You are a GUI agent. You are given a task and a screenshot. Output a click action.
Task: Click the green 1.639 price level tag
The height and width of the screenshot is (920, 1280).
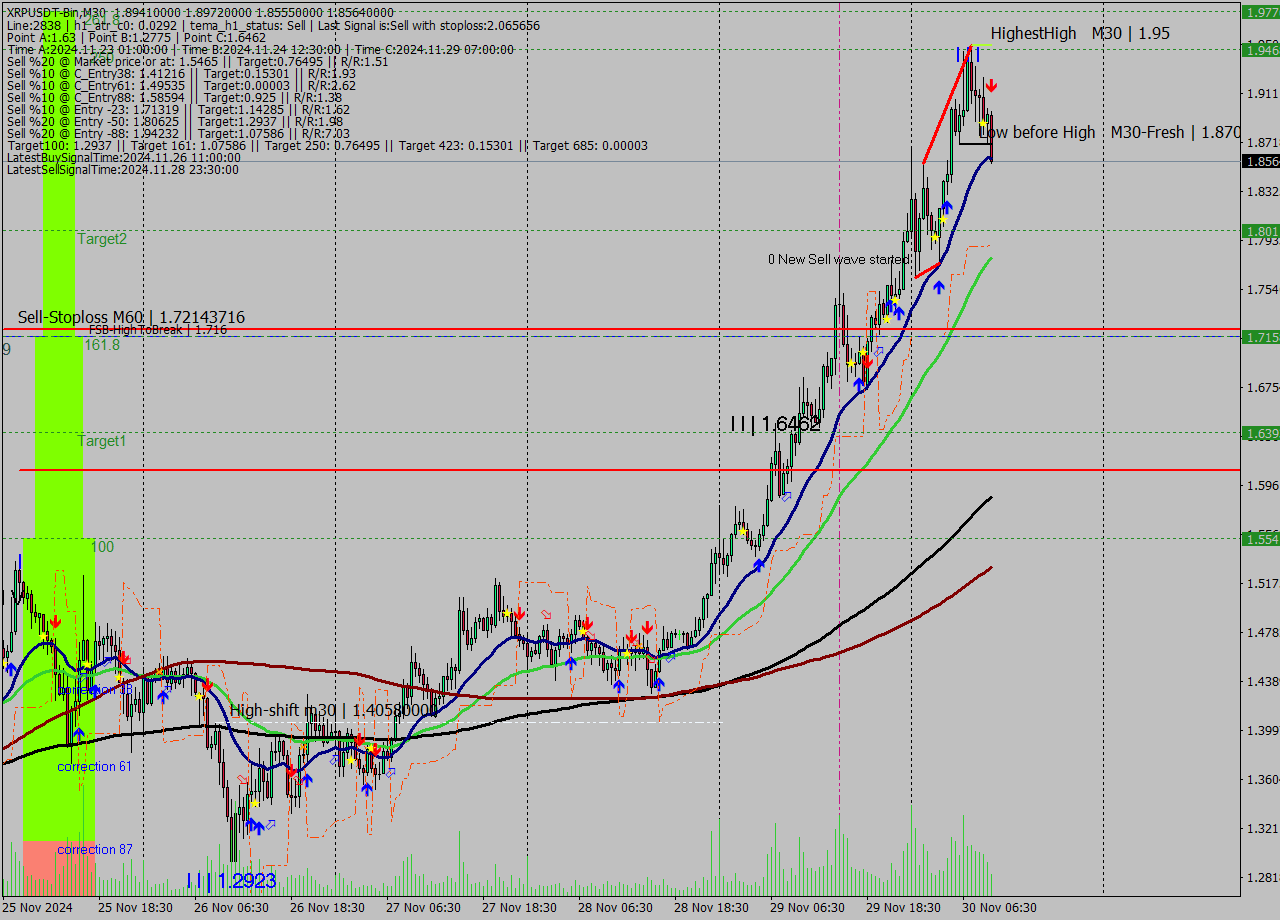[x=1260, y=433]
